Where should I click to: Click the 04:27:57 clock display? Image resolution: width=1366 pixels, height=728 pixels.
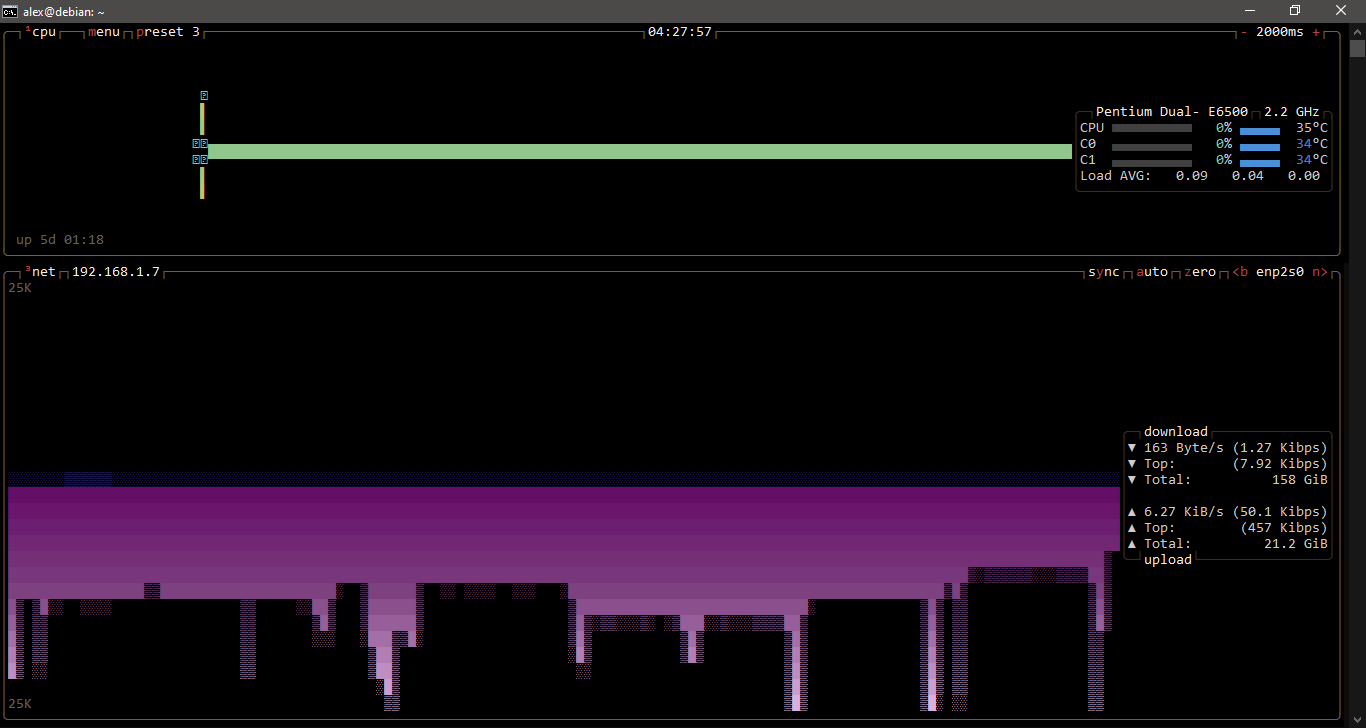[x=681, y=31]
